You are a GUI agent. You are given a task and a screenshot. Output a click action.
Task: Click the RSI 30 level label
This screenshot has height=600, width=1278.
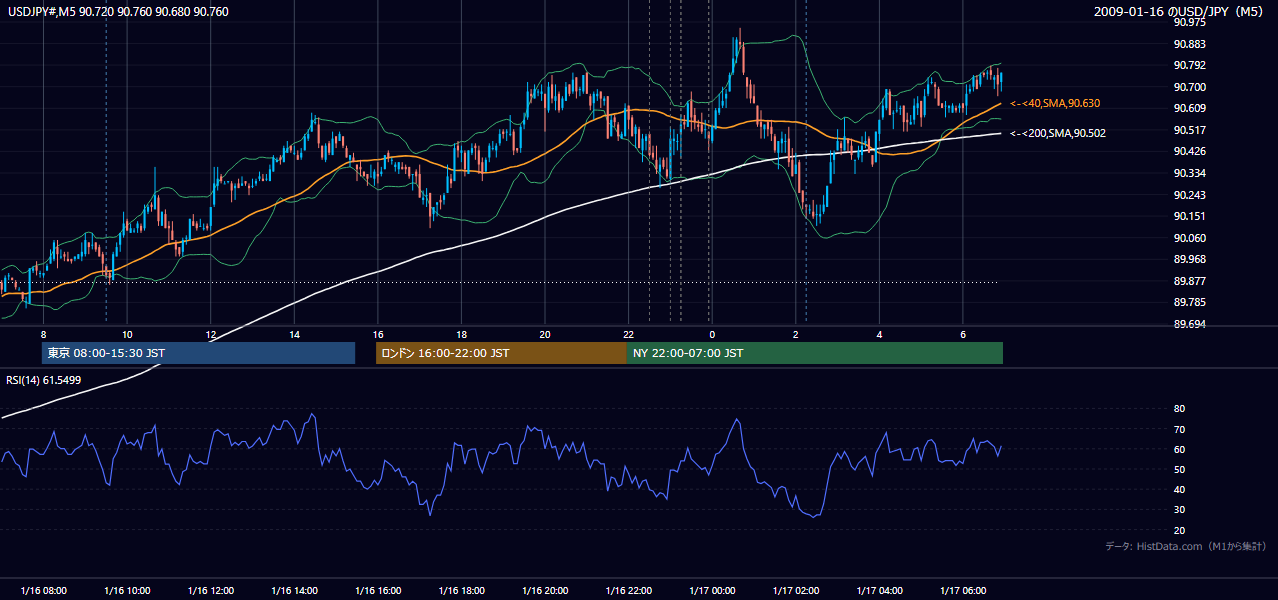click(x=1179, y=510)
